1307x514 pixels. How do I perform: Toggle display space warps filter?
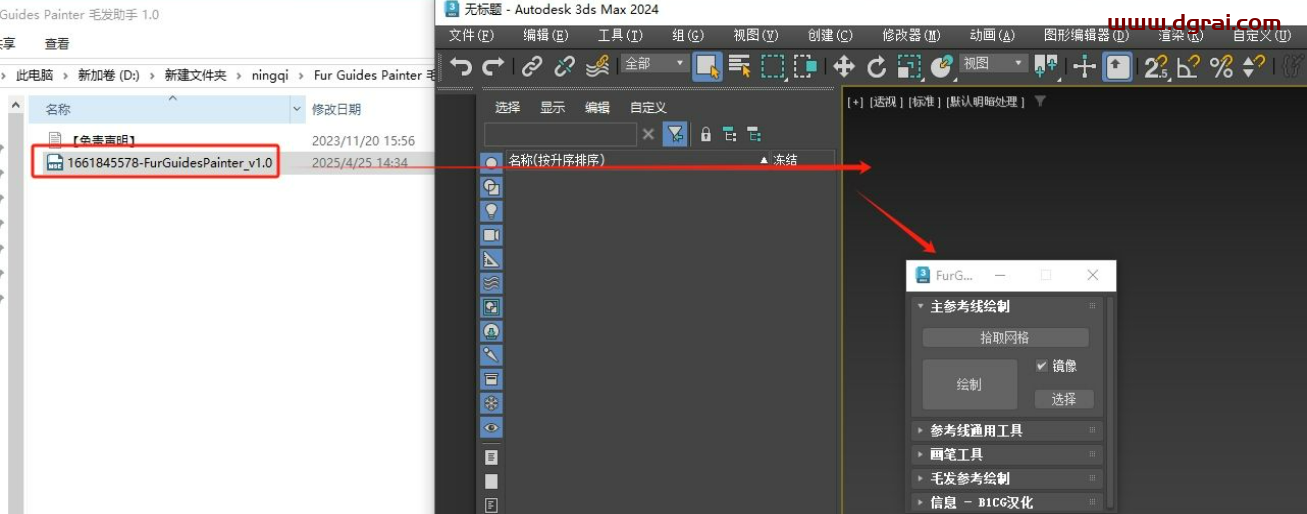pos(491,283)
